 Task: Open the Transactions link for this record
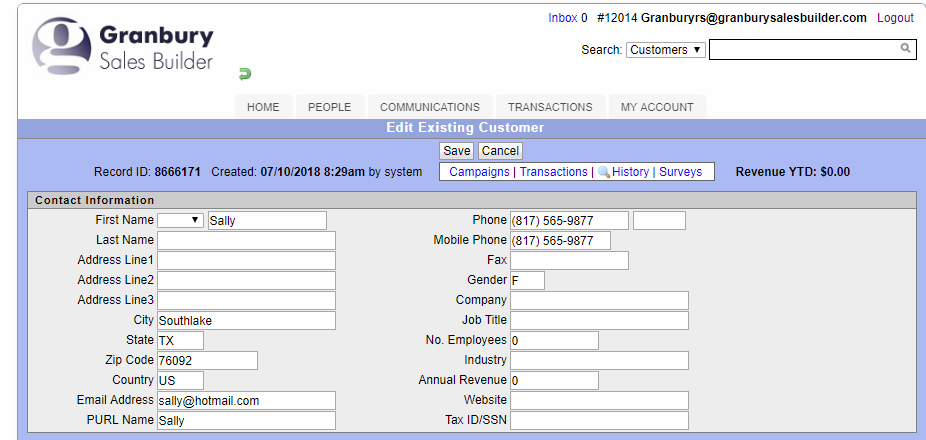click(x=553, y=172)
